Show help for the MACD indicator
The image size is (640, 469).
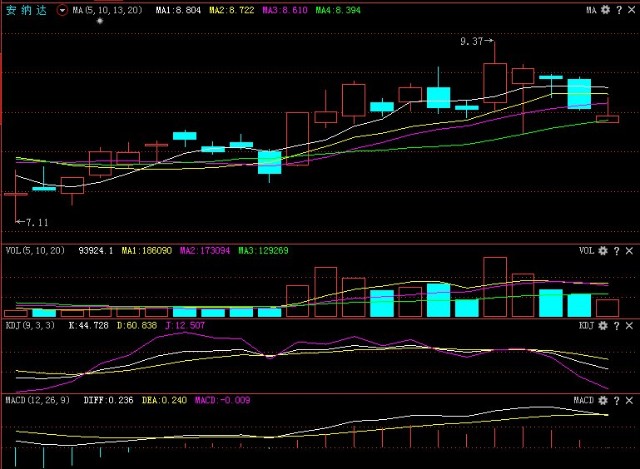pos(615,400)
